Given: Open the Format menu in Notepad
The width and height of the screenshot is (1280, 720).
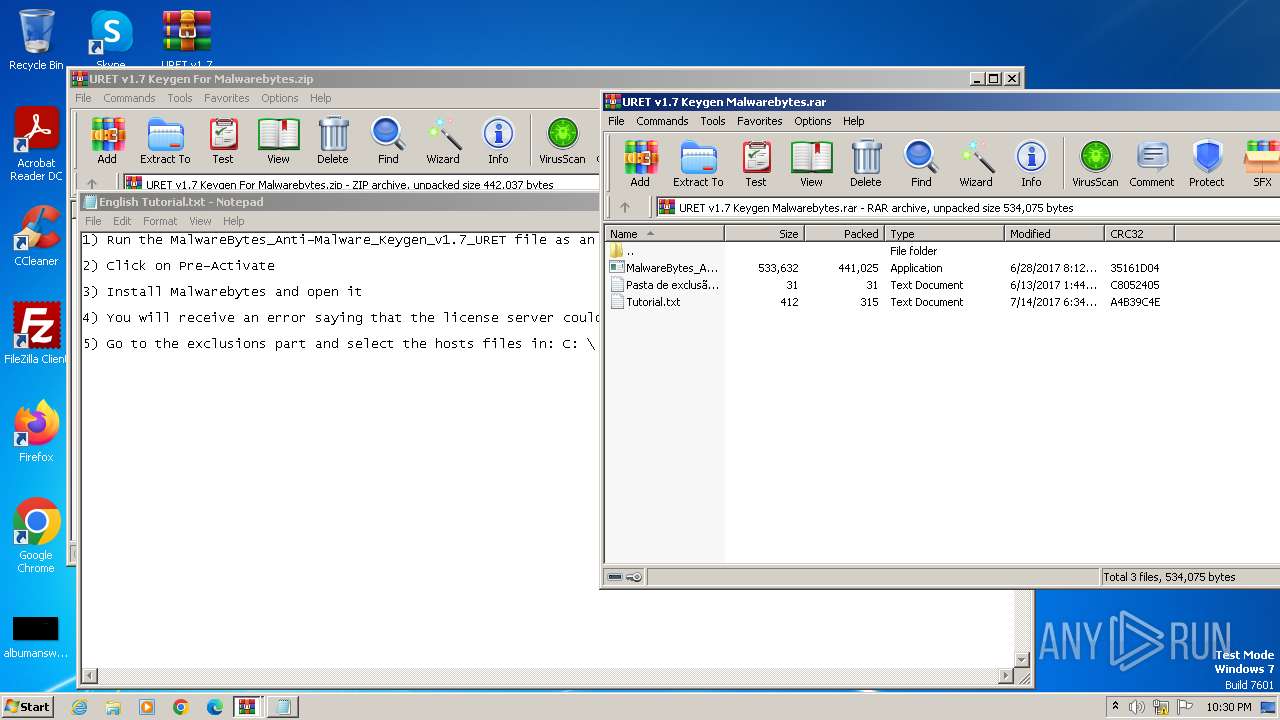Looking at the screenshot, I should coord(160,221).
